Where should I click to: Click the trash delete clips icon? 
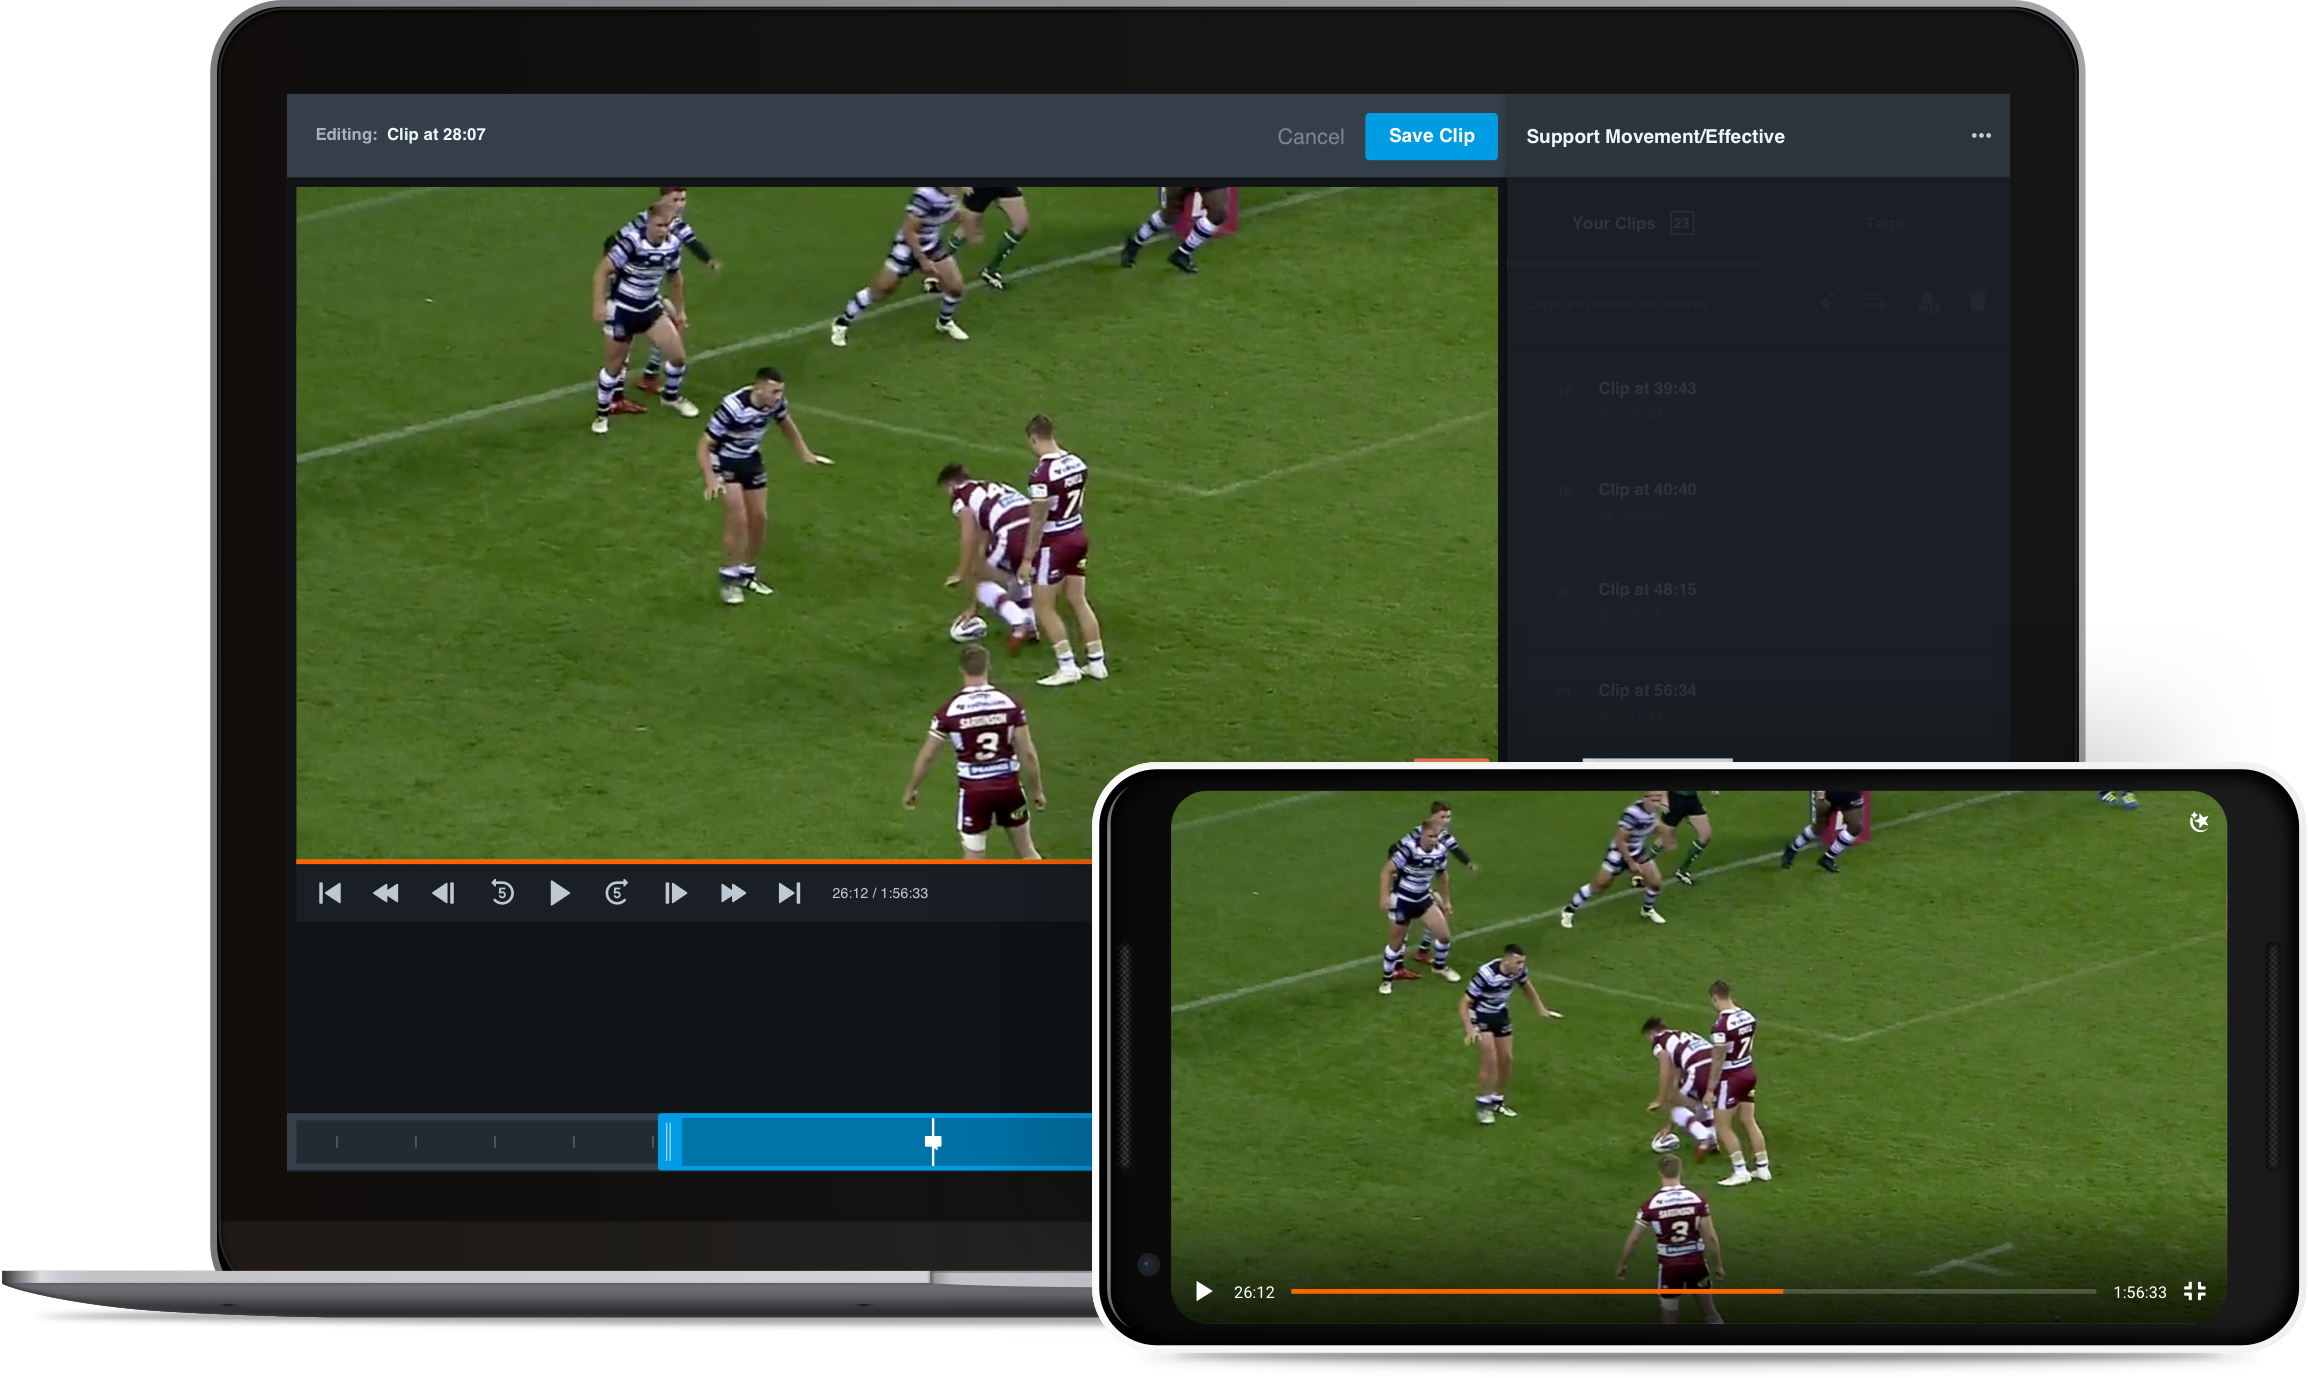point(1977,302)
